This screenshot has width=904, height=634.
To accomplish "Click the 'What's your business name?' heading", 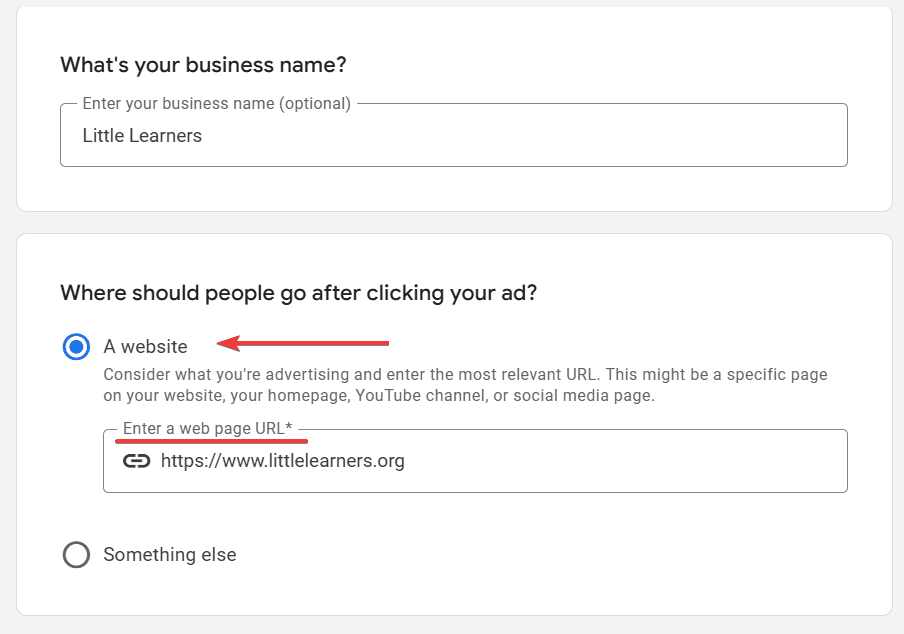I will (x=203, y=65).
